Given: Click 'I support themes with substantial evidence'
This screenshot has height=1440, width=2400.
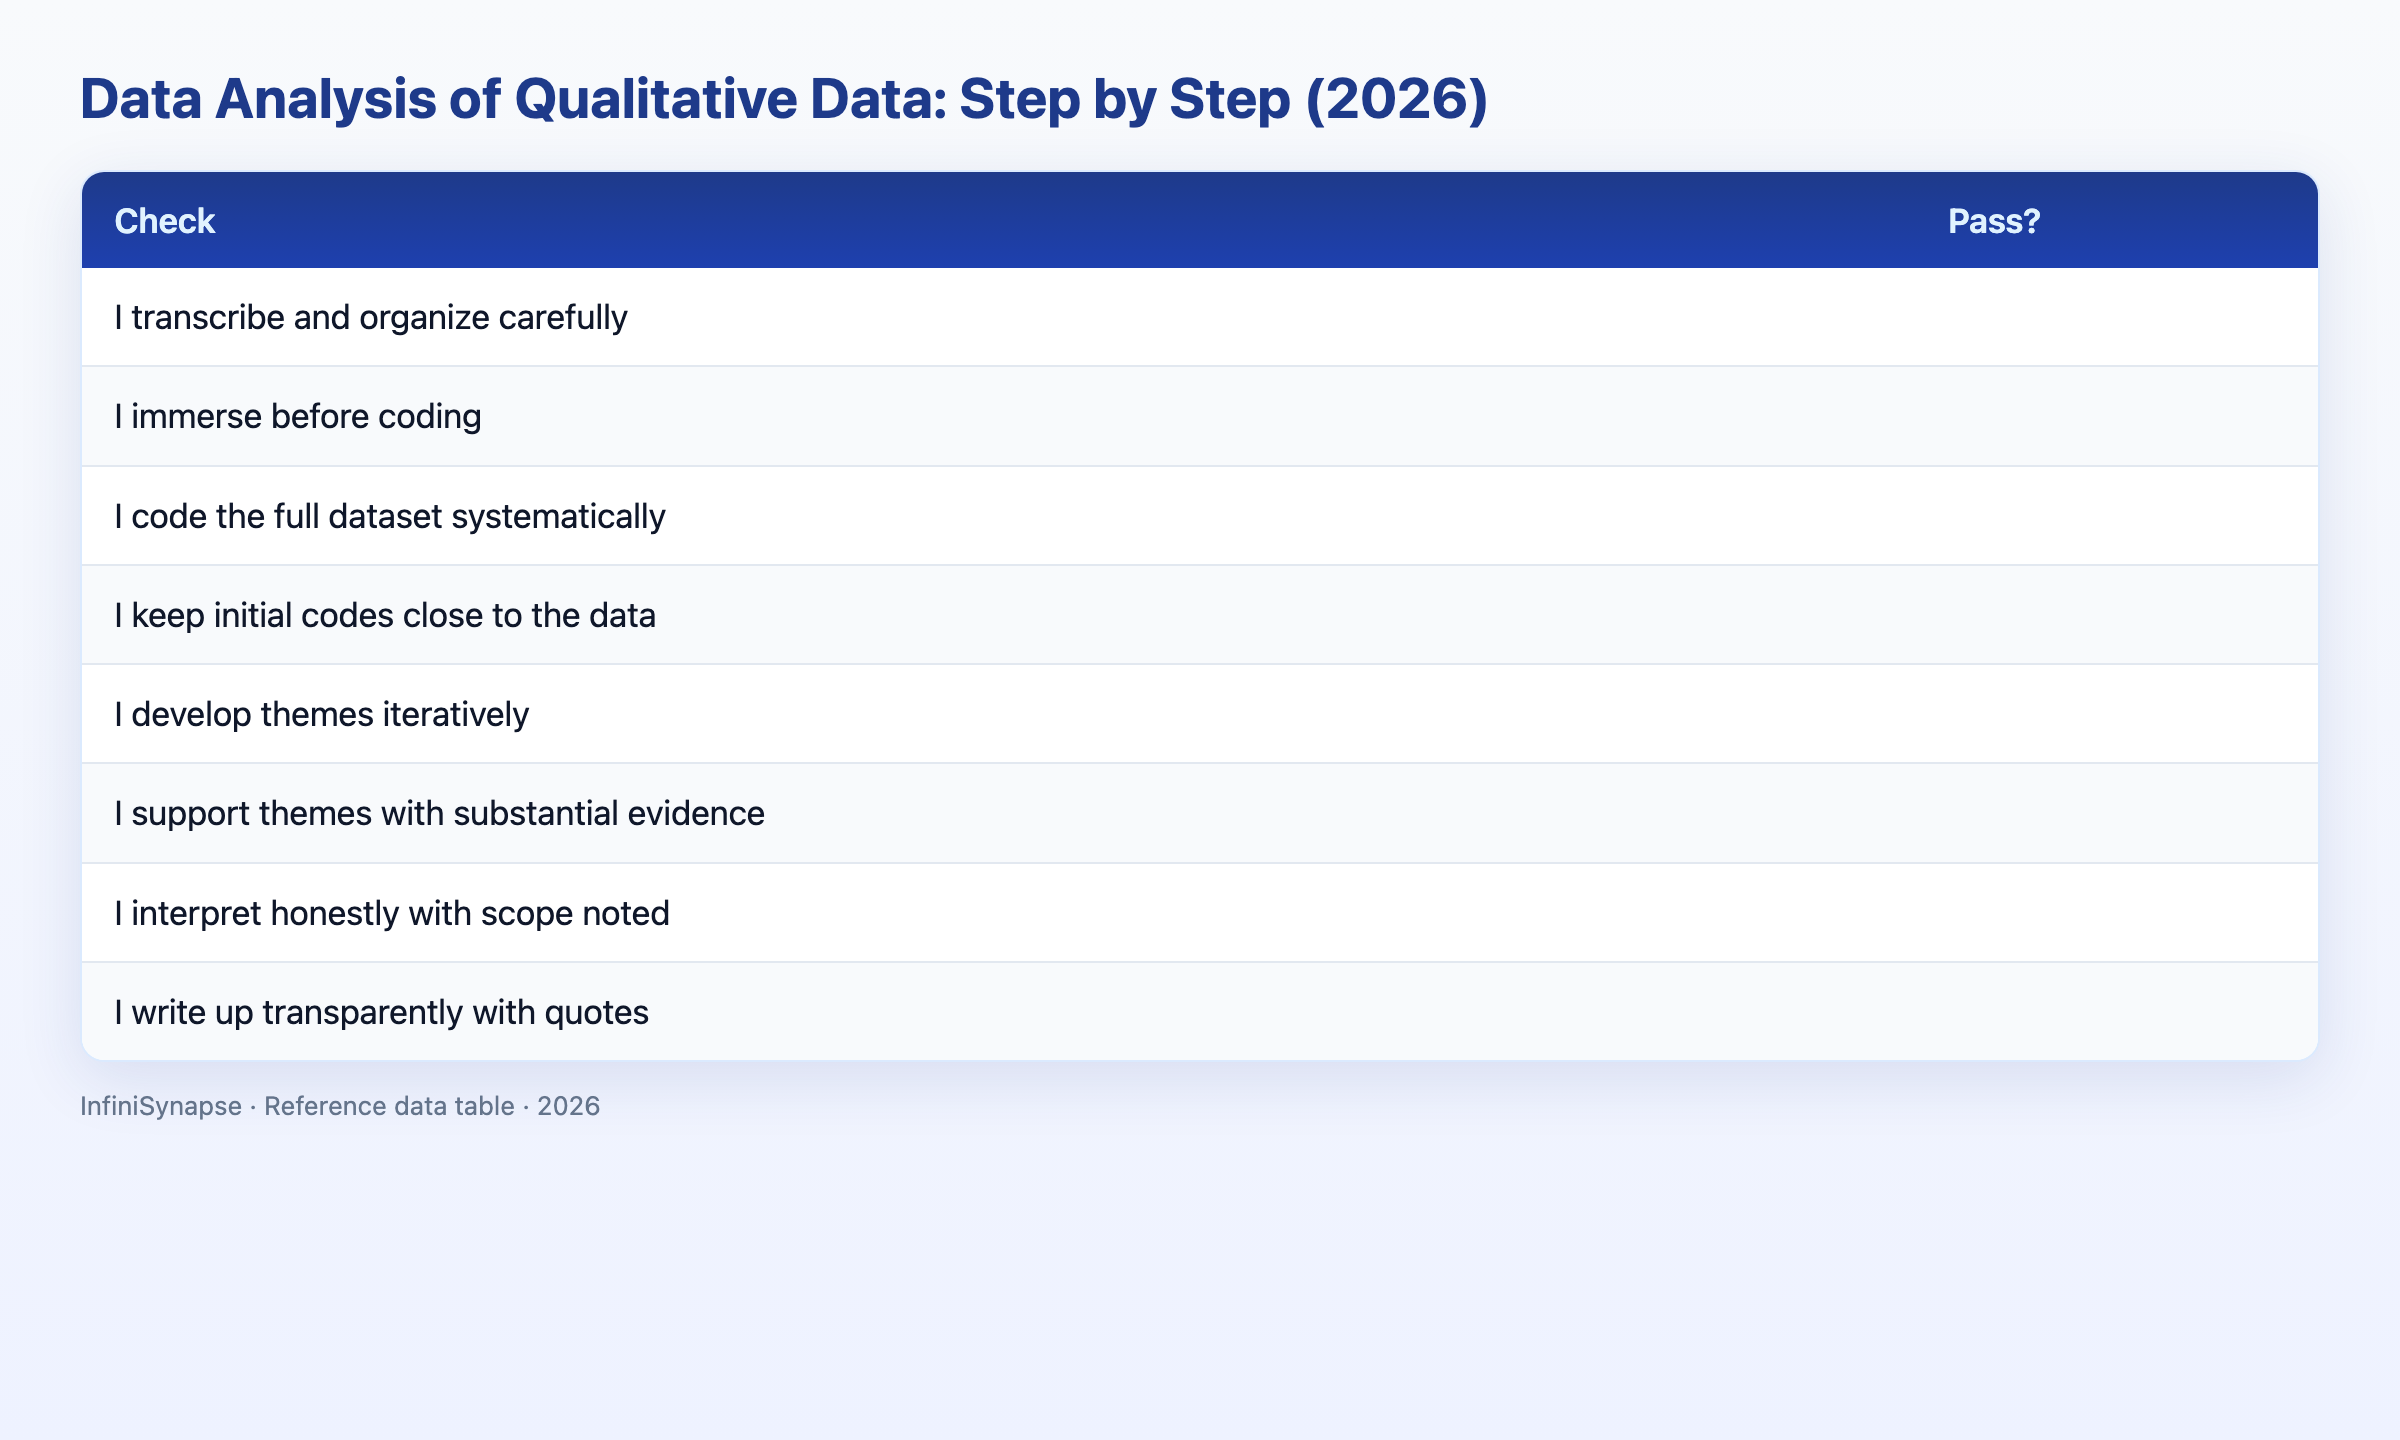Looking at the screenshot, I should [439, 813].
